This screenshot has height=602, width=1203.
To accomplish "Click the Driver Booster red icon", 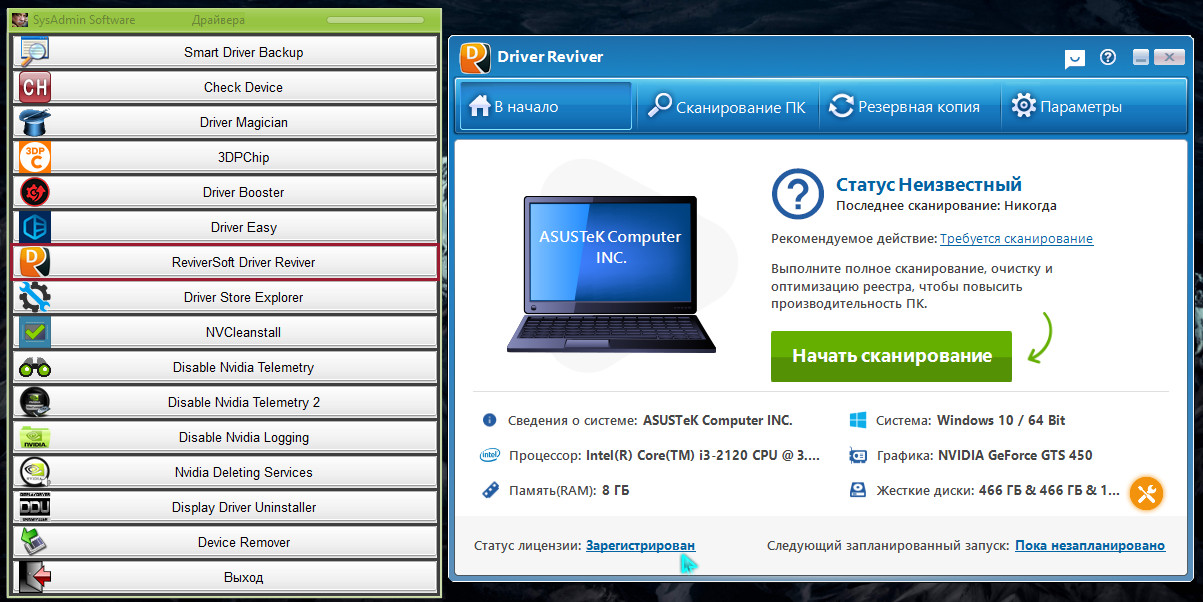I will (35, 192).
